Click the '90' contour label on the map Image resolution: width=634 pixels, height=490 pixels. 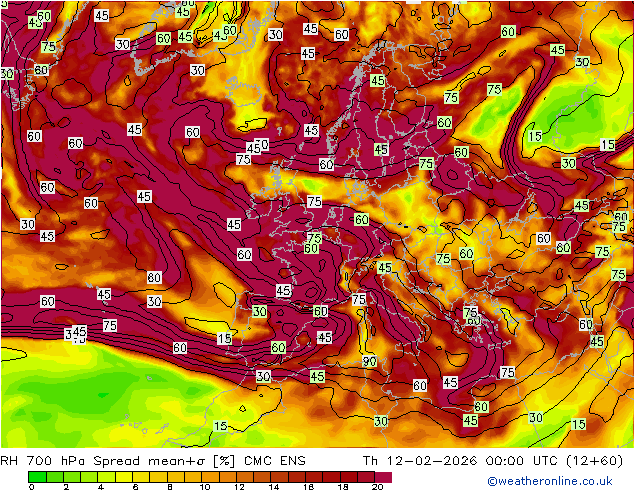pos(369,361)
